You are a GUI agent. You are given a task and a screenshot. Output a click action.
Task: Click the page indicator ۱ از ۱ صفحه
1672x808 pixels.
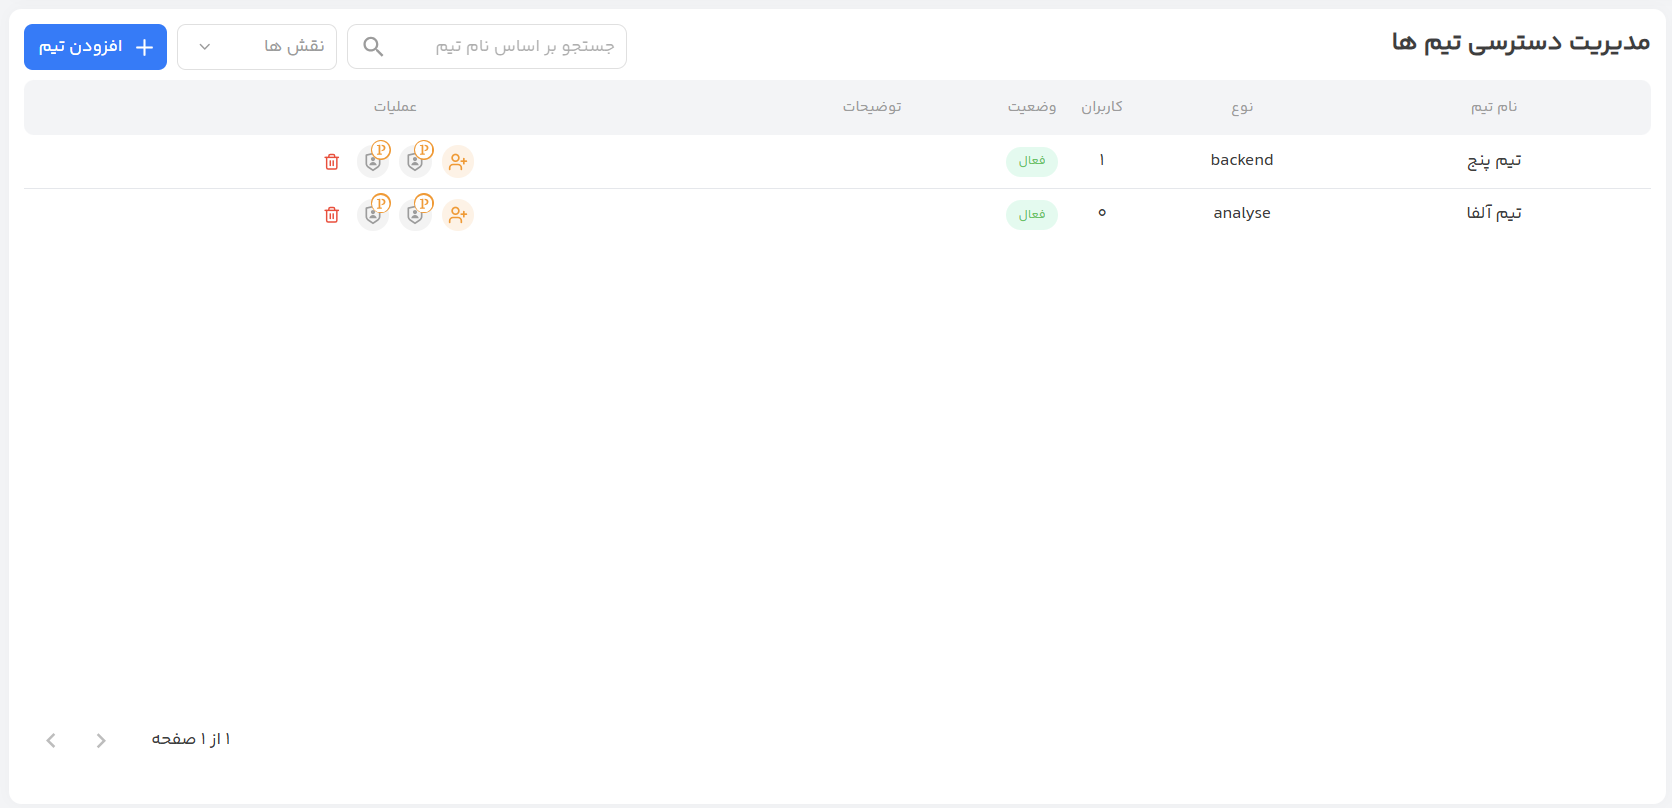tap(191, 739)
